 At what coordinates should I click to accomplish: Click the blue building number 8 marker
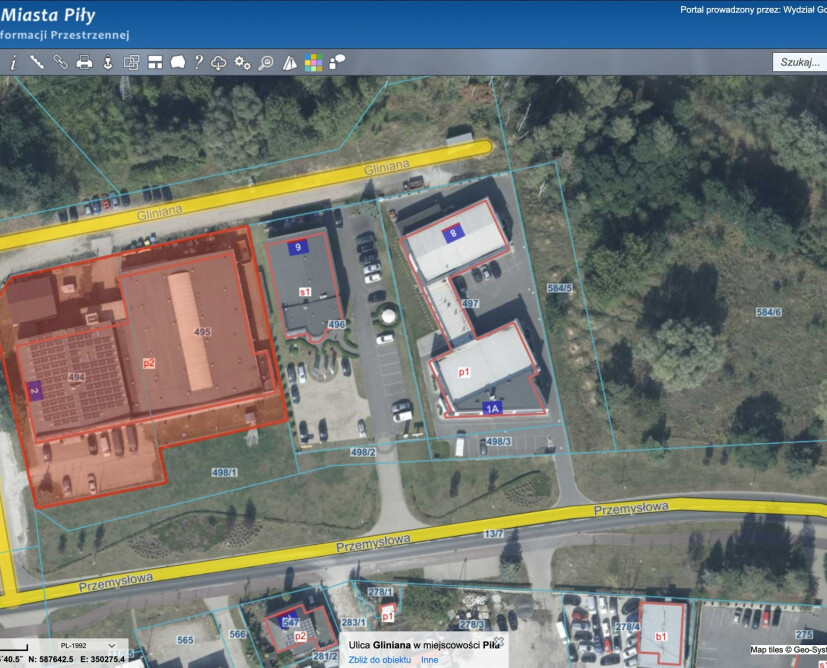coord(453,233)
